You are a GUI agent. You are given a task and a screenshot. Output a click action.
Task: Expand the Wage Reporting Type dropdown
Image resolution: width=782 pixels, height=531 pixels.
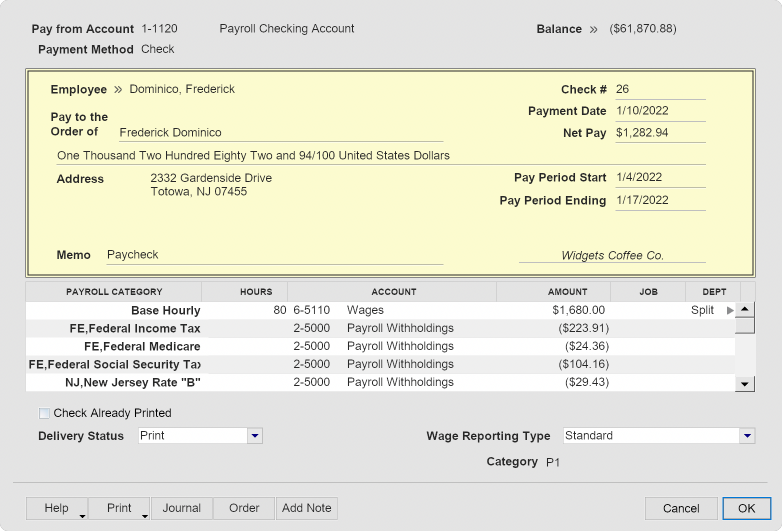point(746,436)
